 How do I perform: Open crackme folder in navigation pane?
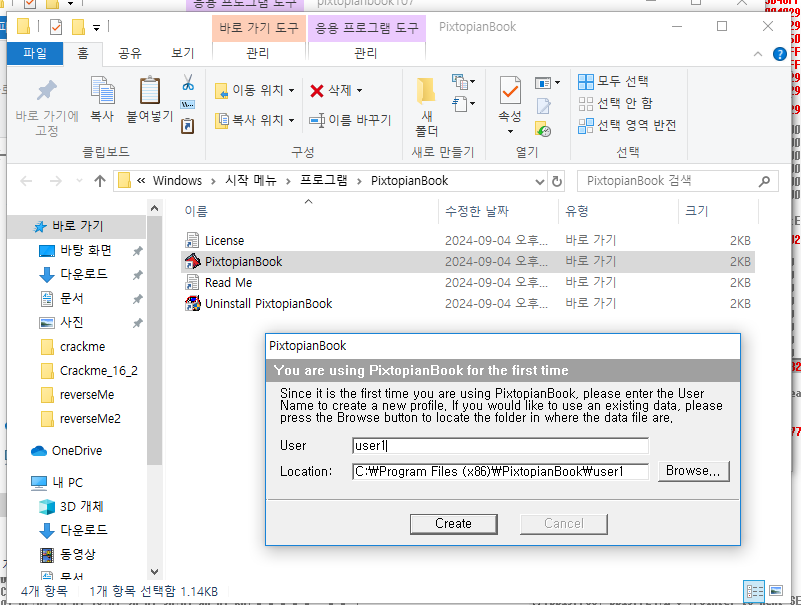click(83, 346)
